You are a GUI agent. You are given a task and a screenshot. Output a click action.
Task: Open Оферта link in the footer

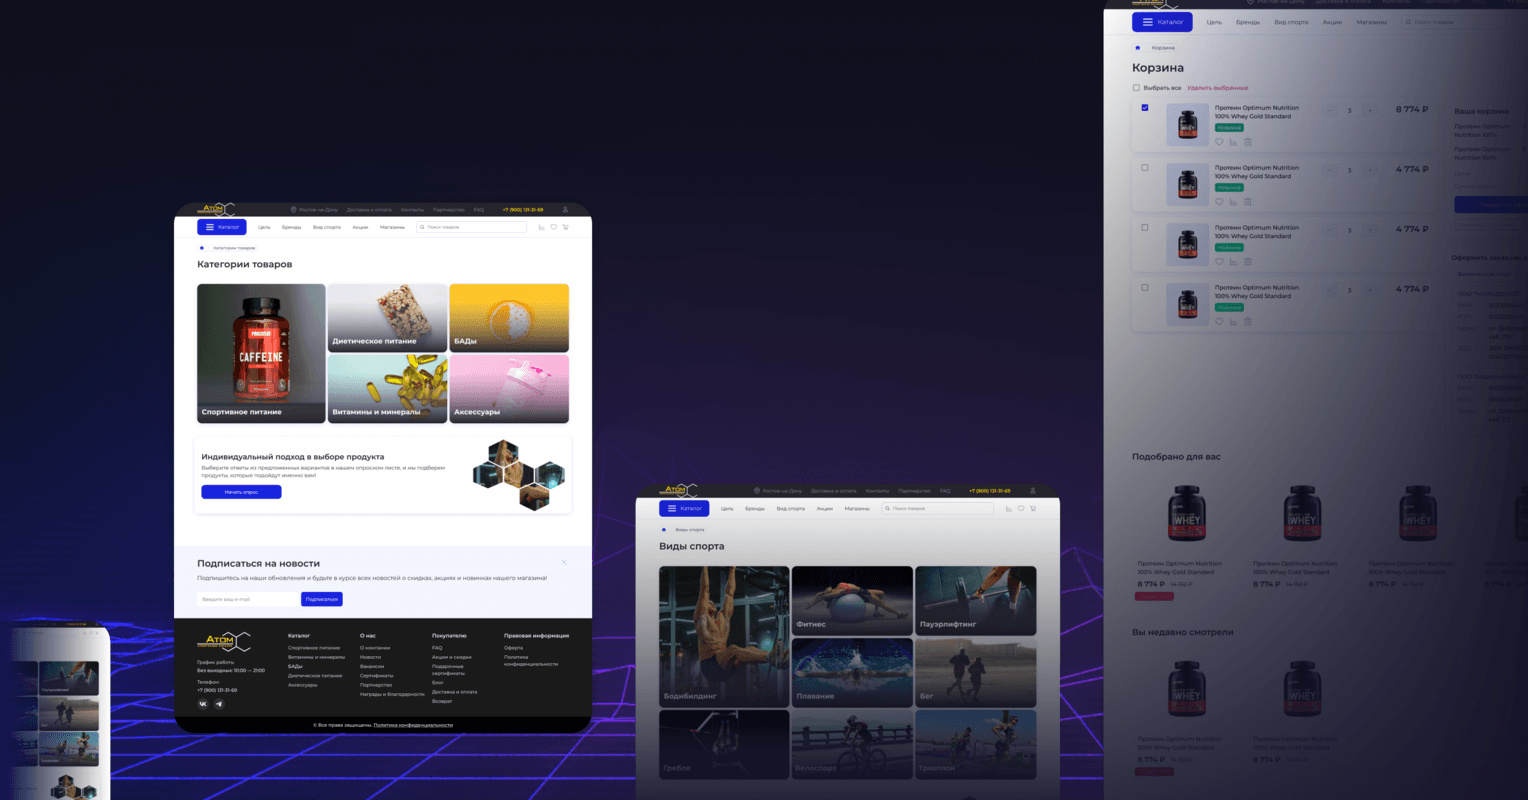pos(513,648)
